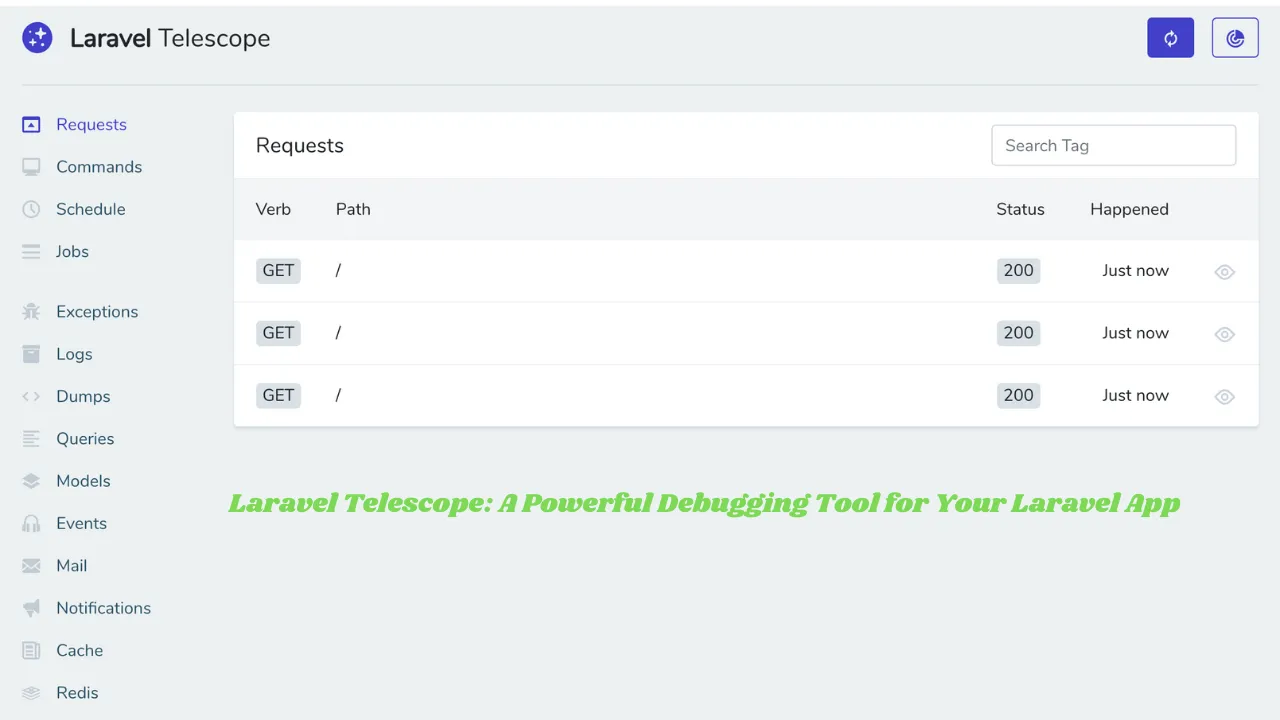This screenshot has height=720, width=1280.
Task: Show details of the first GET request
Action: click(x=1224, y=271)
